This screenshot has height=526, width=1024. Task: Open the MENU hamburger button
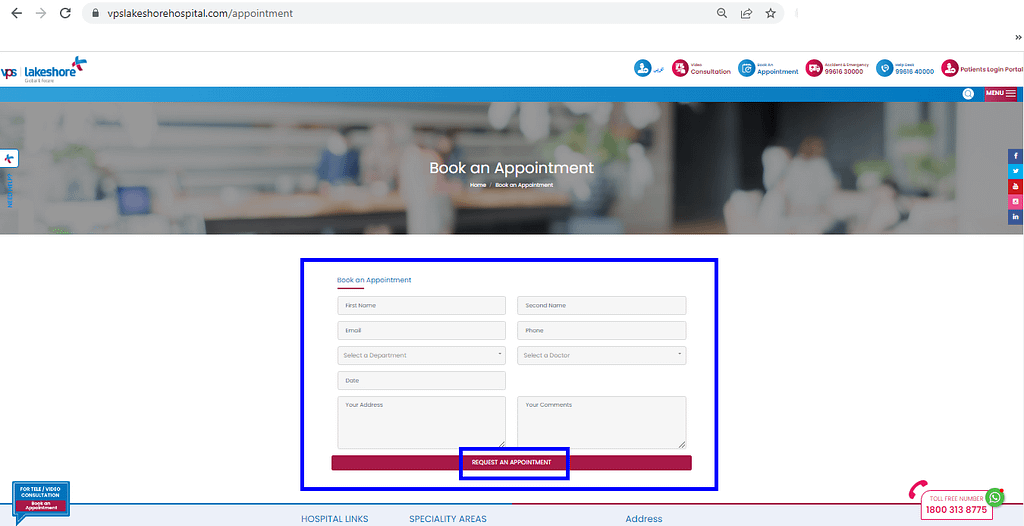[1000, 93]
